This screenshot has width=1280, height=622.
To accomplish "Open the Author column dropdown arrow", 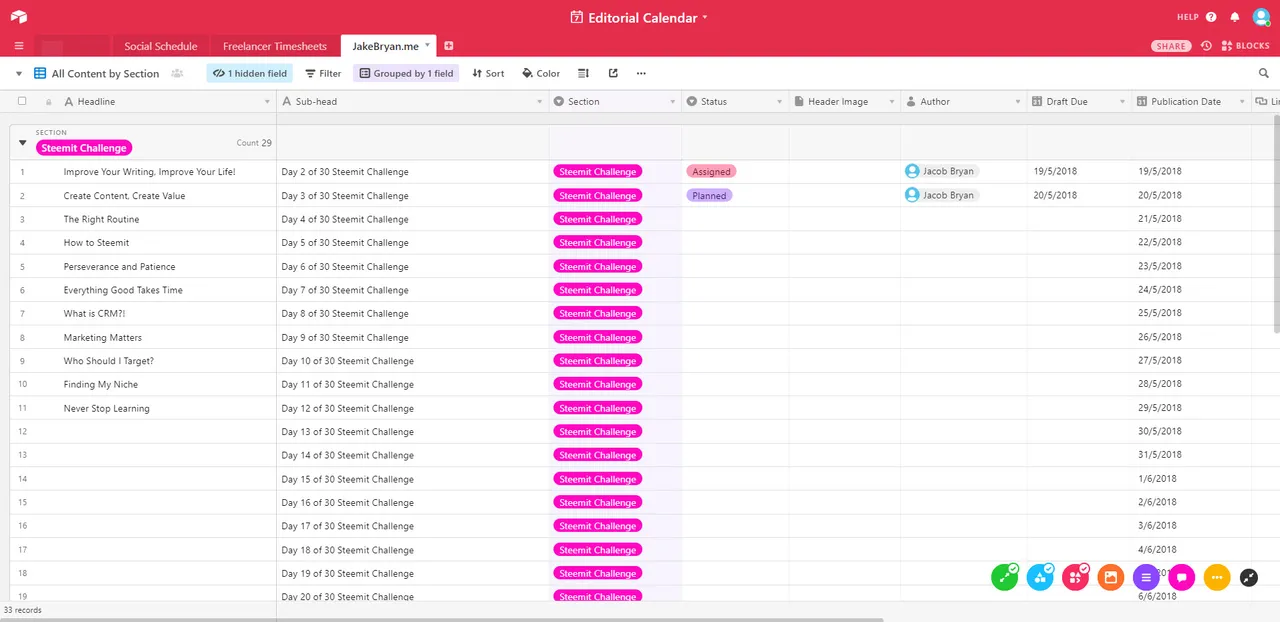I will 1018,102.
